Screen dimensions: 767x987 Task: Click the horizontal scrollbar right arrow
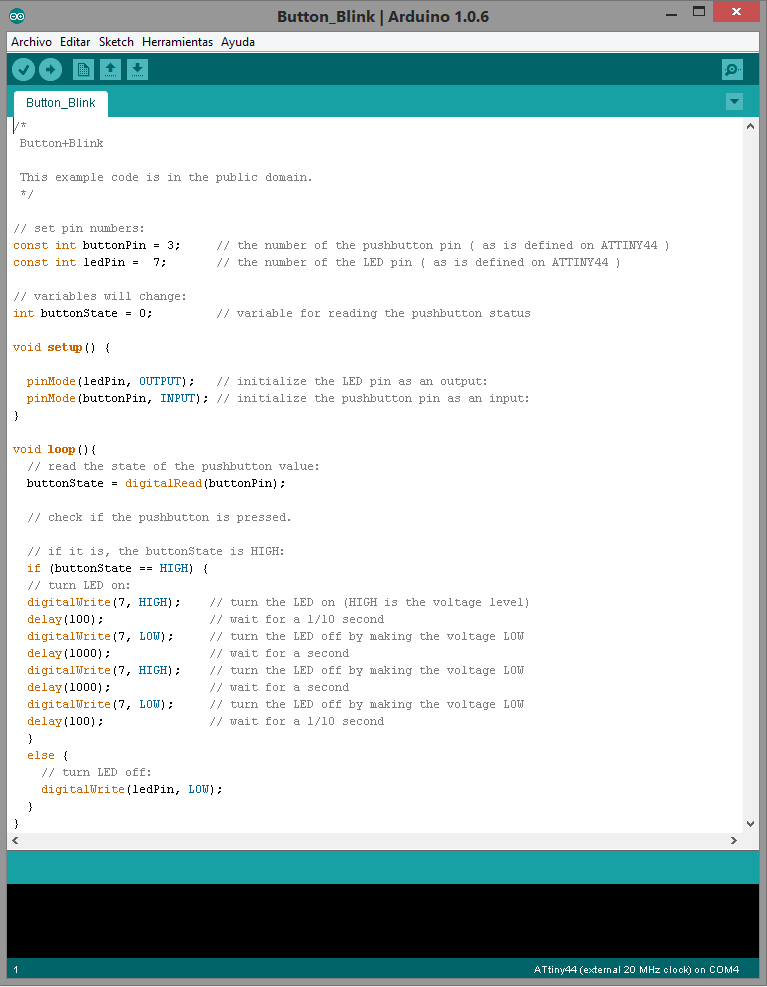pos(734,840)
